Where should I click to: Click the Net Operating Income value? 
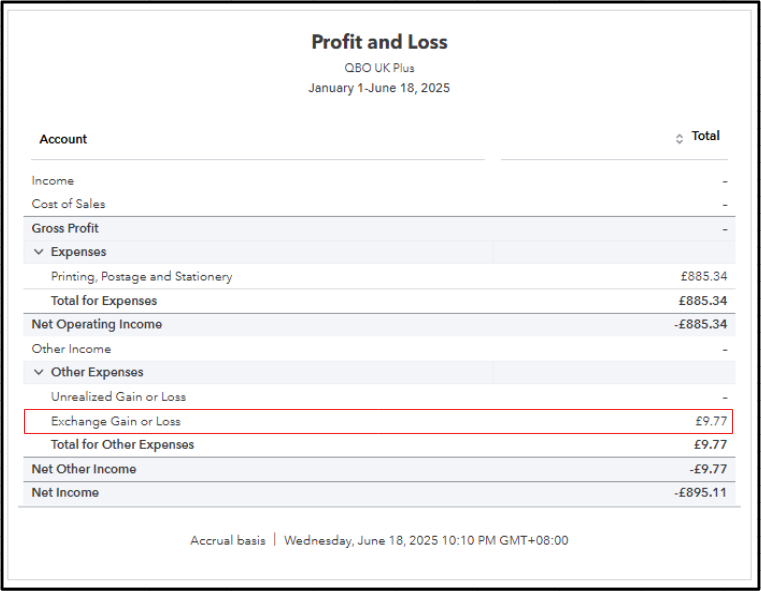700,324
